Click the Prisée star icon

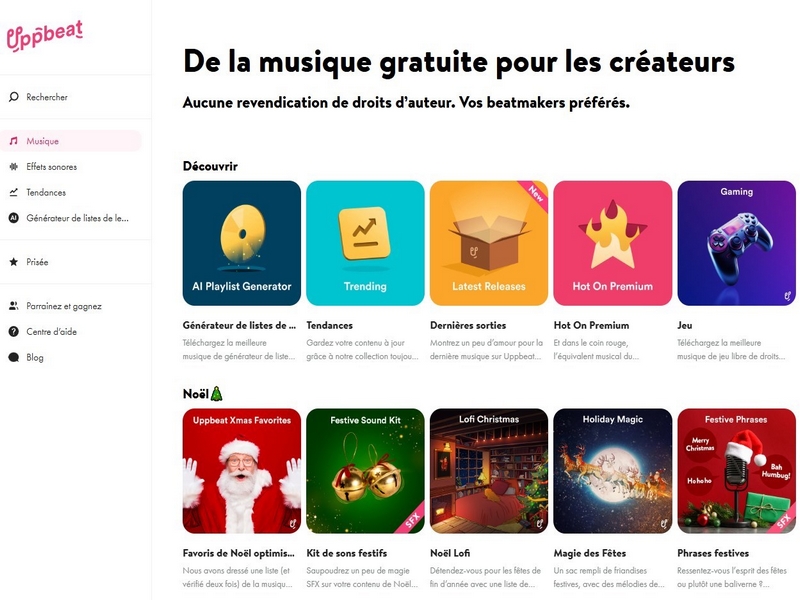(x=14, y=262)
